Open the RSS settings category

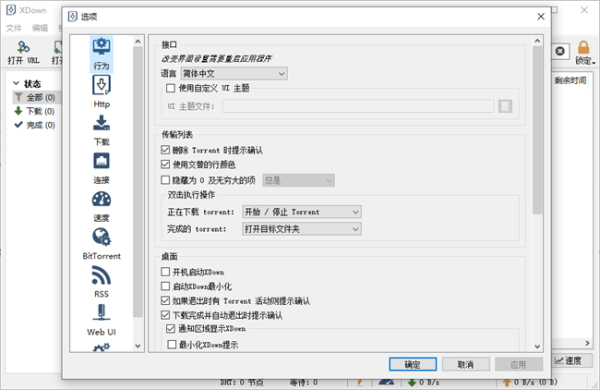(x=101, y=282)
